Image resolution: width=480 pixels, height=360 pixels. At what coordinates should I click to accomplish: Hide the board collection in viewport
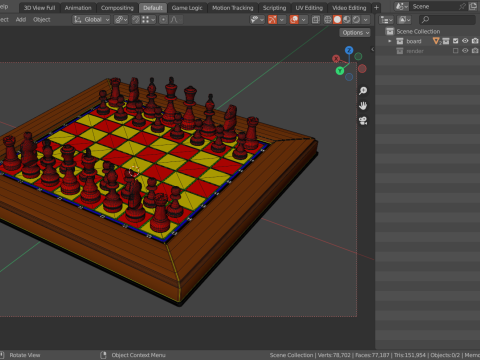point(465,41)
